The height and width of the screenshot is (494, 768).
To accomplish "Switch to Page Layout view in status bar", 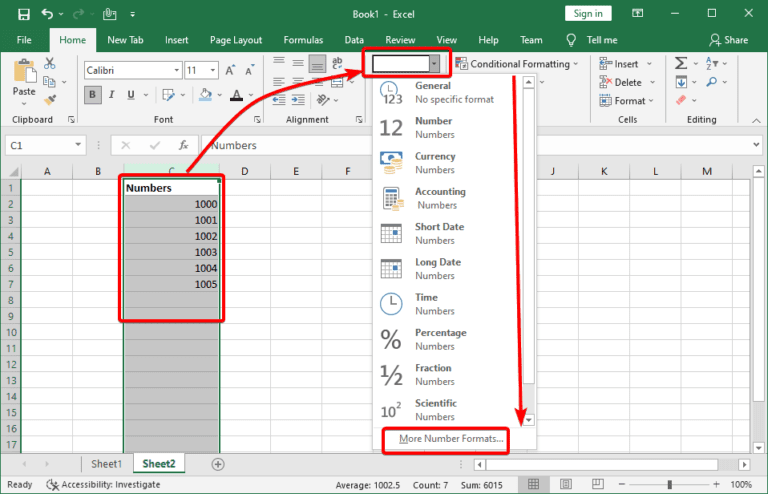I will [x=566, y=484].
